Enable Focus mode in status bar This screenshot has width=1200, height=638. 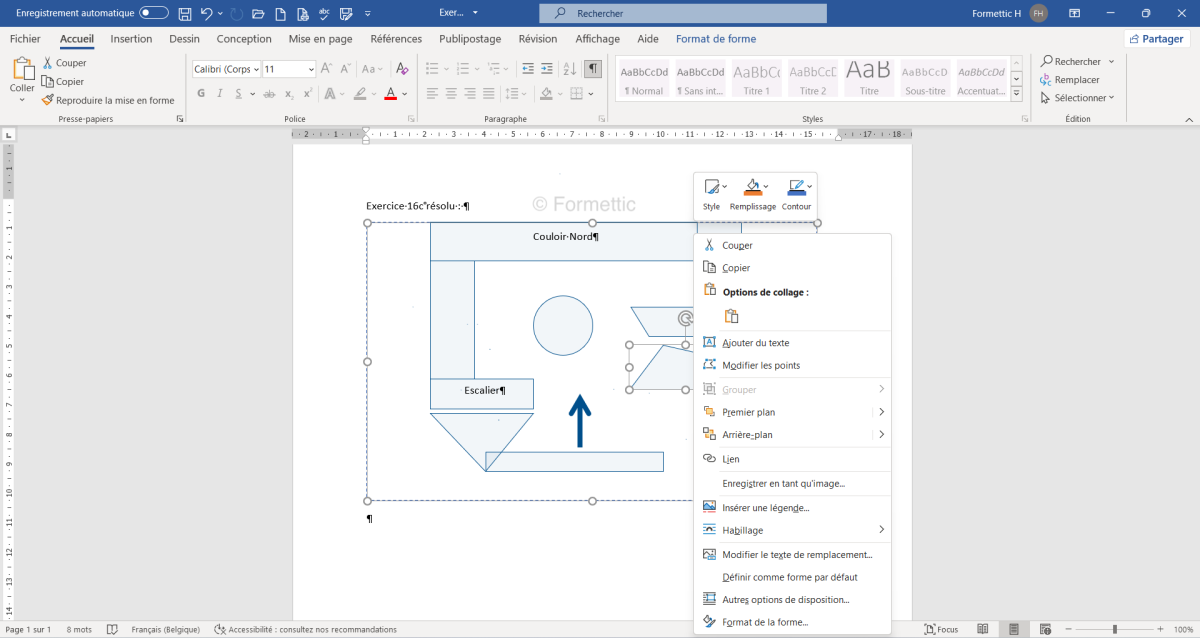tap(940, 629)
